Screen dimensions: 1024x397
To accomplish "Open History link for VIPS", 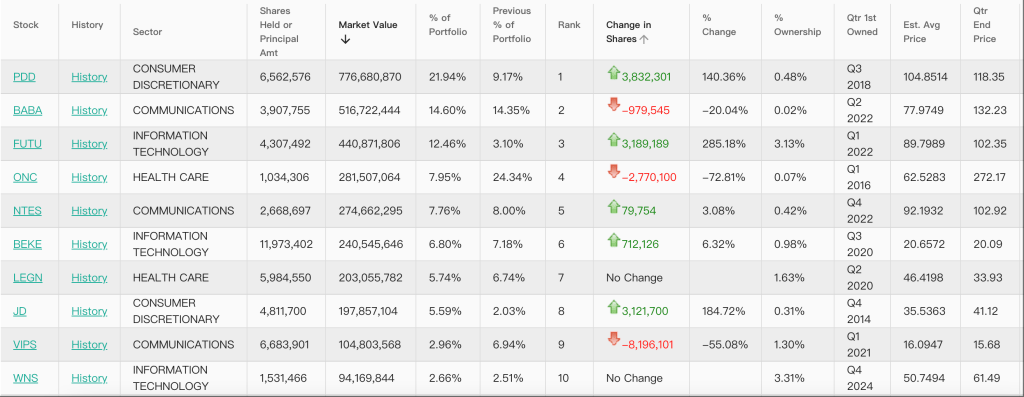I will click(x=89, y=345).
